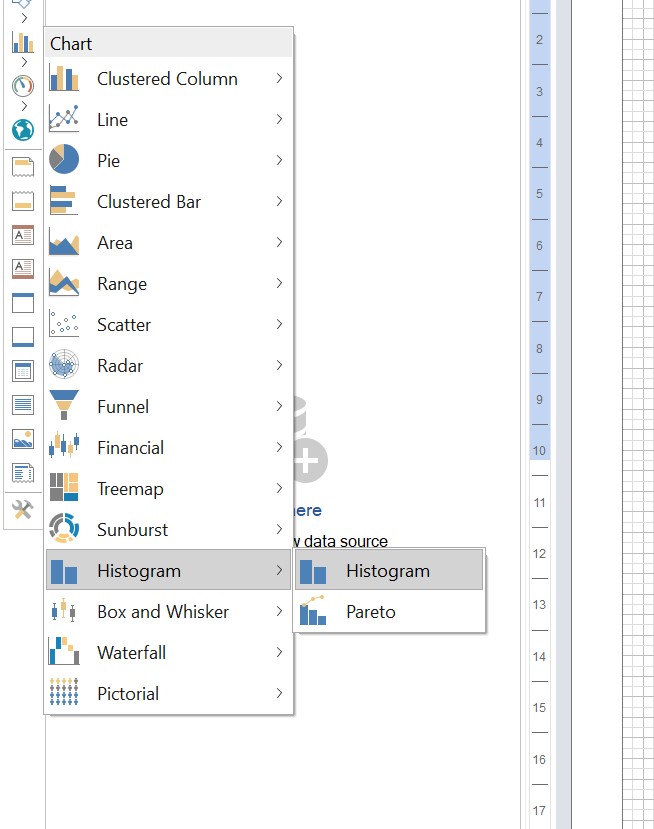
Task: Select the Sunburst chart entry
Action: pos(169,529)
